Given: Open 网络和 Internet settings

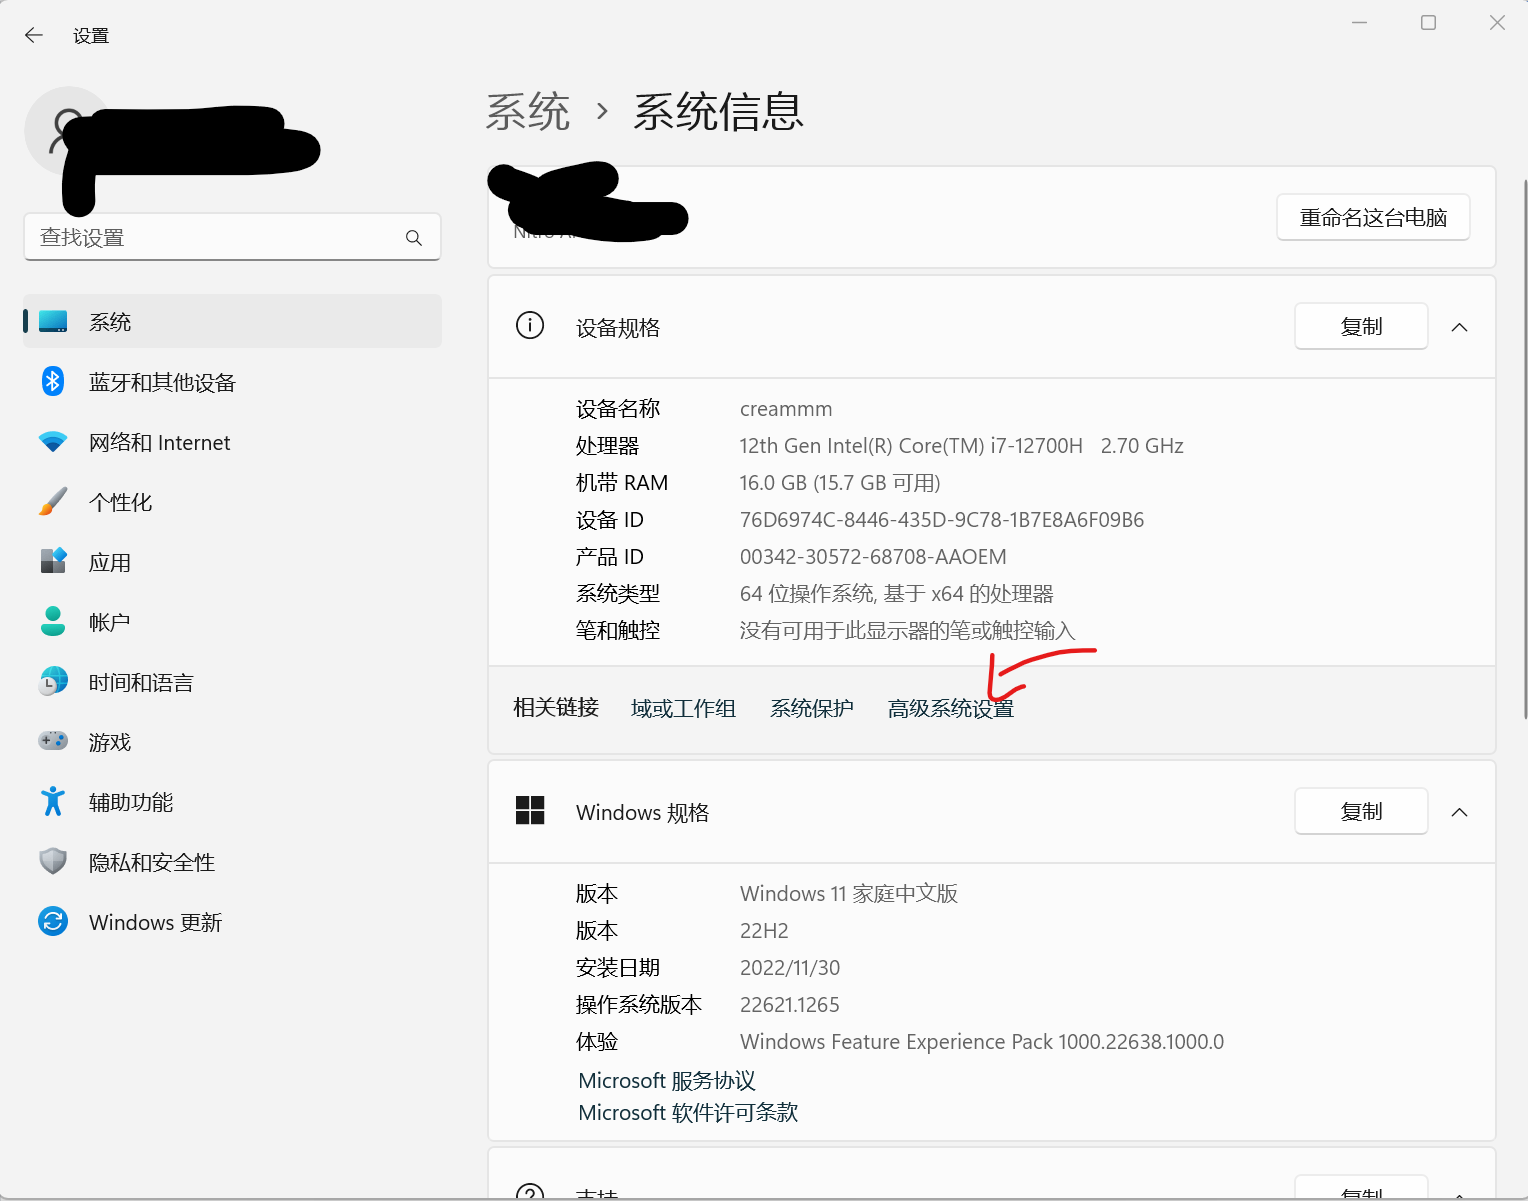Looking at the screenshot, I should tap(159, 443).
